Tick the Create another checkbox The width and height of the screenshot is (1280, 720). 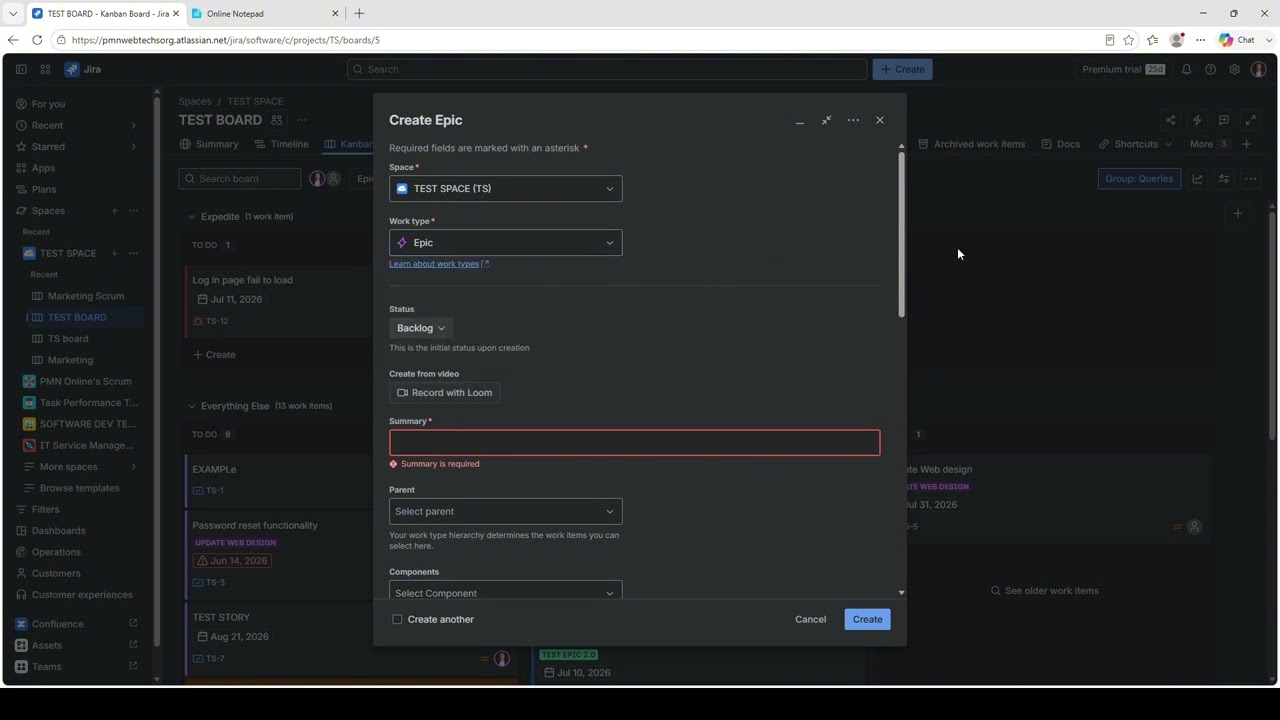(397, 619)
